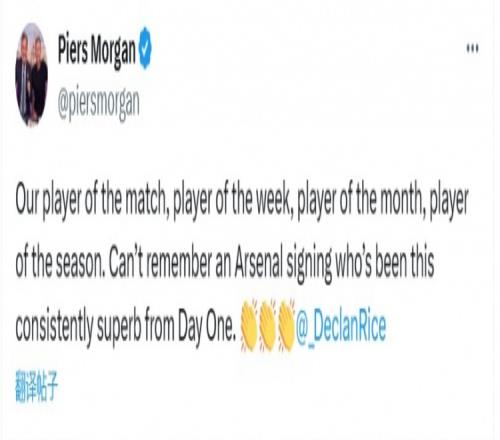Click the middle clapping hands emoji
The height and width of the screenshot is (440, 500).
click(267, 325)
